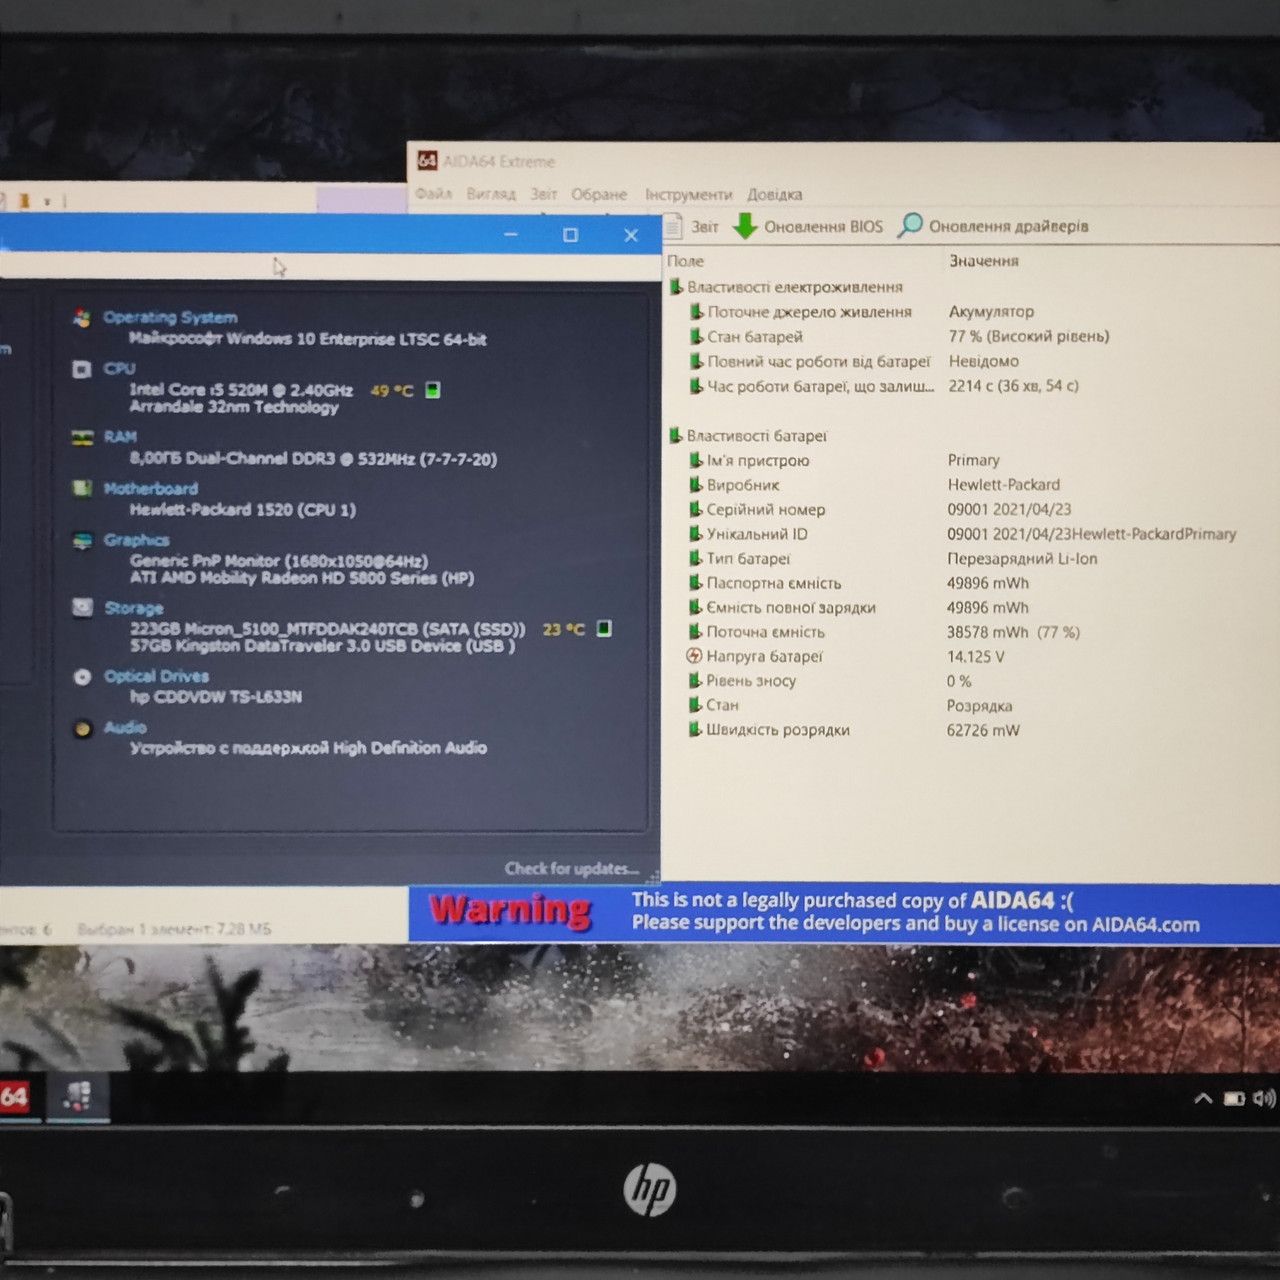Open the Audio section link in Speccy
The image size is (1280, 1280).
pyautogui.click(x=125, y=727)
